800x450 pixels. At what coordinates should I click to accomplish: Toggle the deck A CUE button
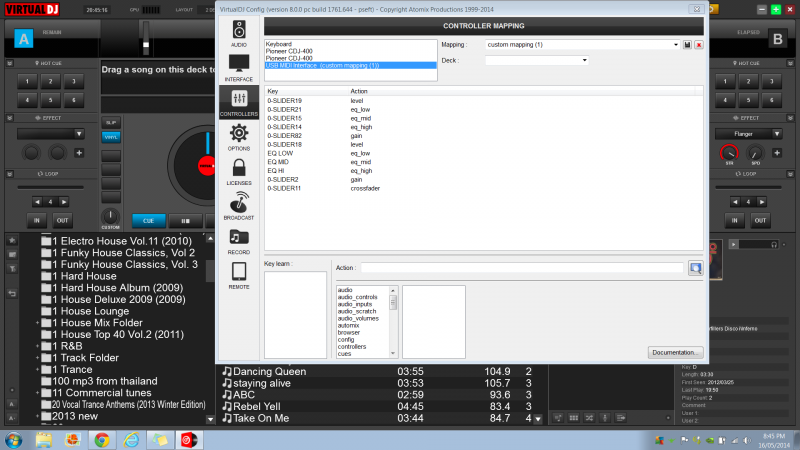[148, 221]
